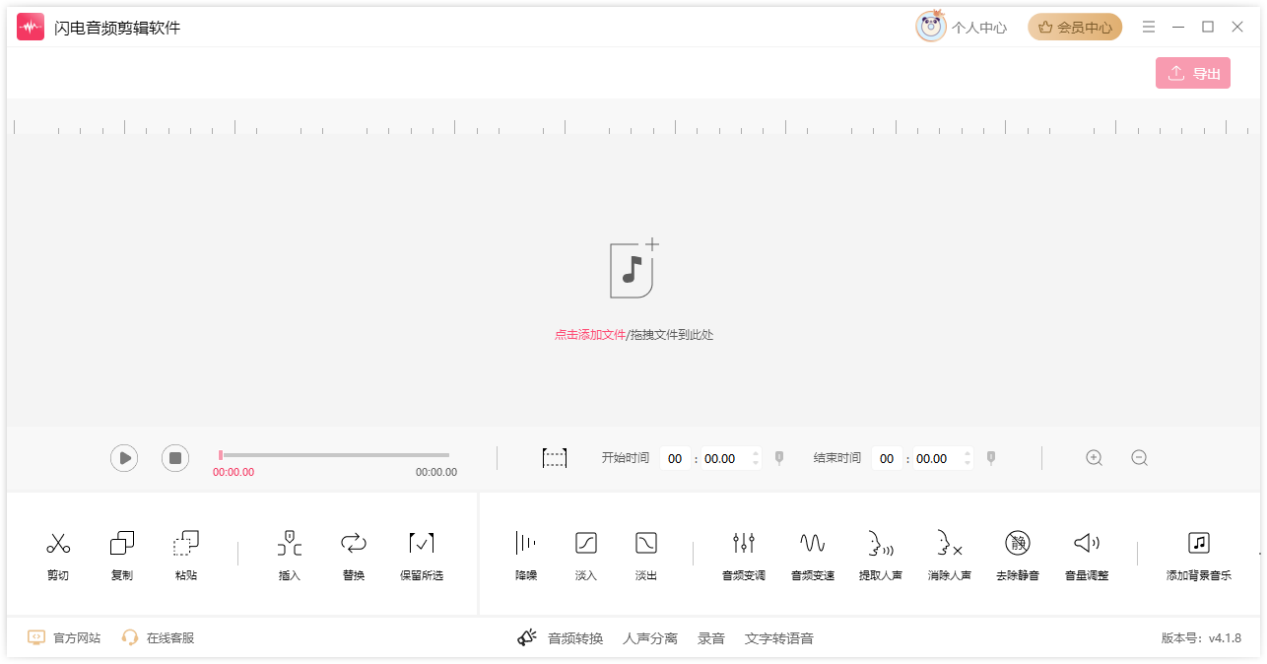Screen dimensions: 1267x664
Task: Decrease start time with down stepper
Action: 755,464
